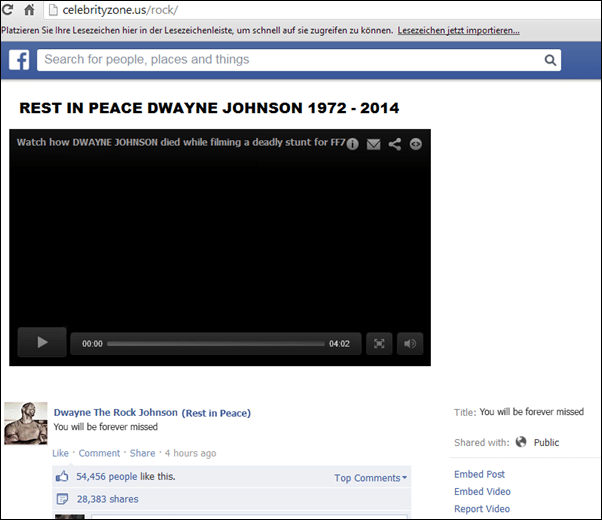This screenshot has height=520, width=602.
Task: Open the video info icon
Action: pyautogui.click(x=352, y=144)
